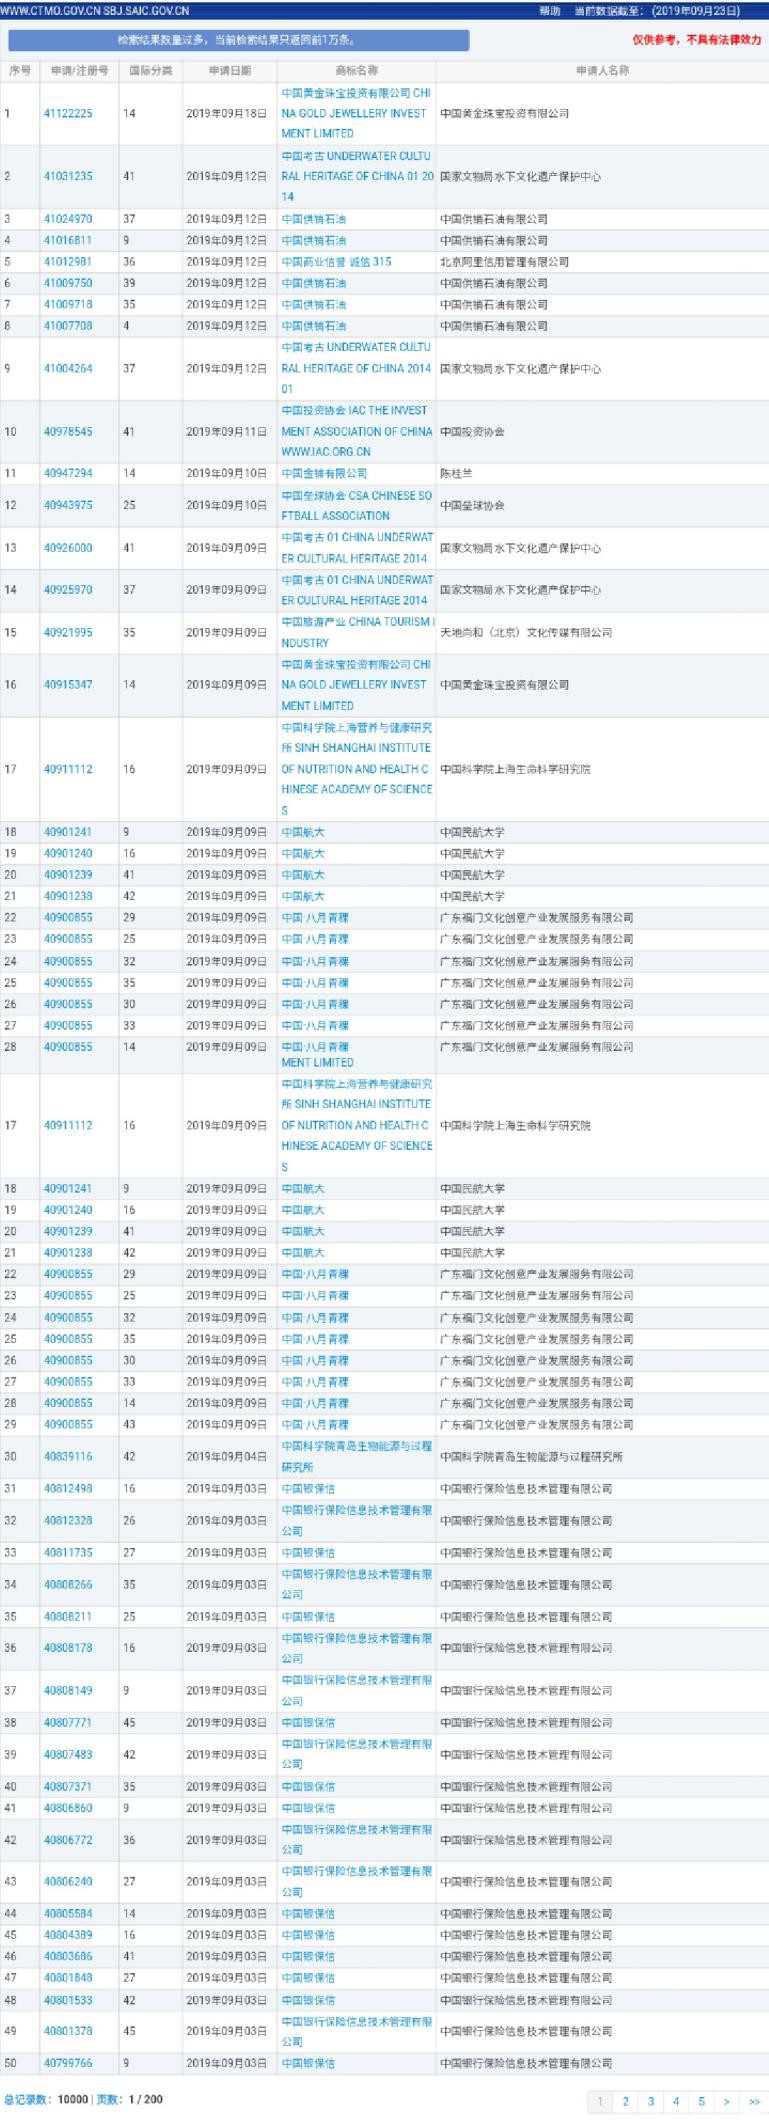Click the 申请日期 column header
Viewport: 769px width, 2124px height.
click(x=230, y=71)
